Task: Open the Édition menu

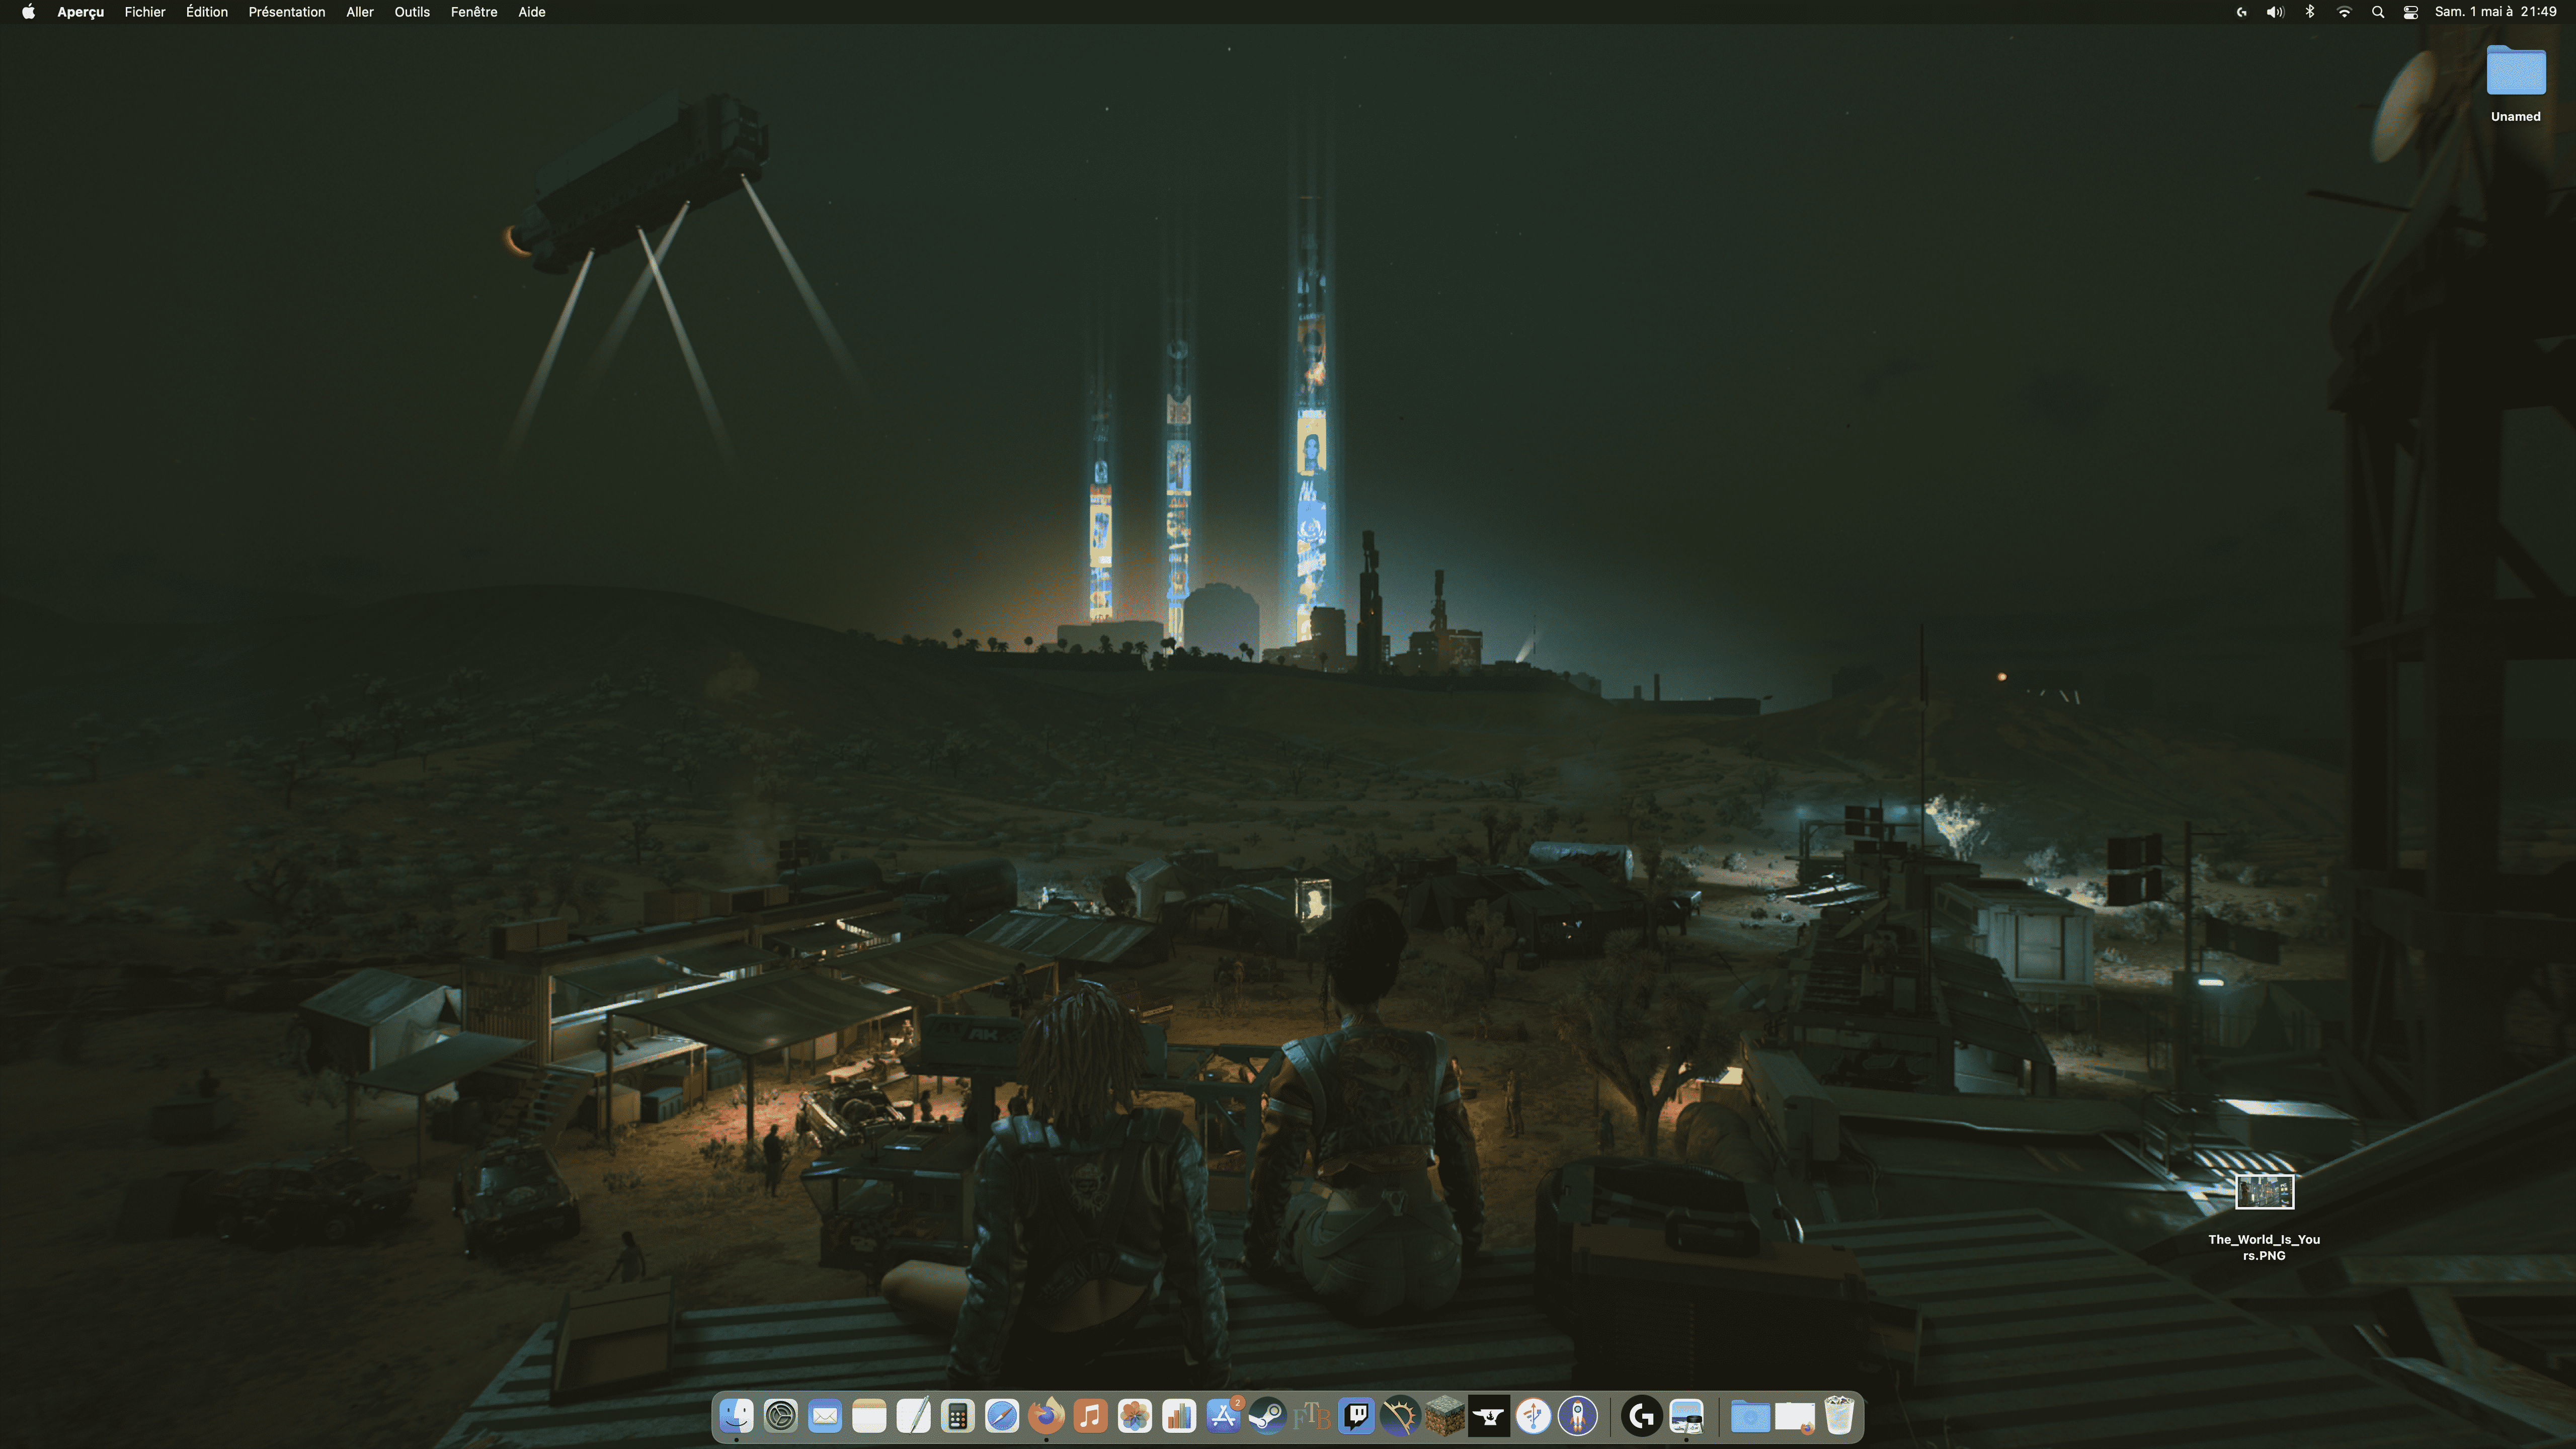Action: pyautogui.click(x=207, y=12)
